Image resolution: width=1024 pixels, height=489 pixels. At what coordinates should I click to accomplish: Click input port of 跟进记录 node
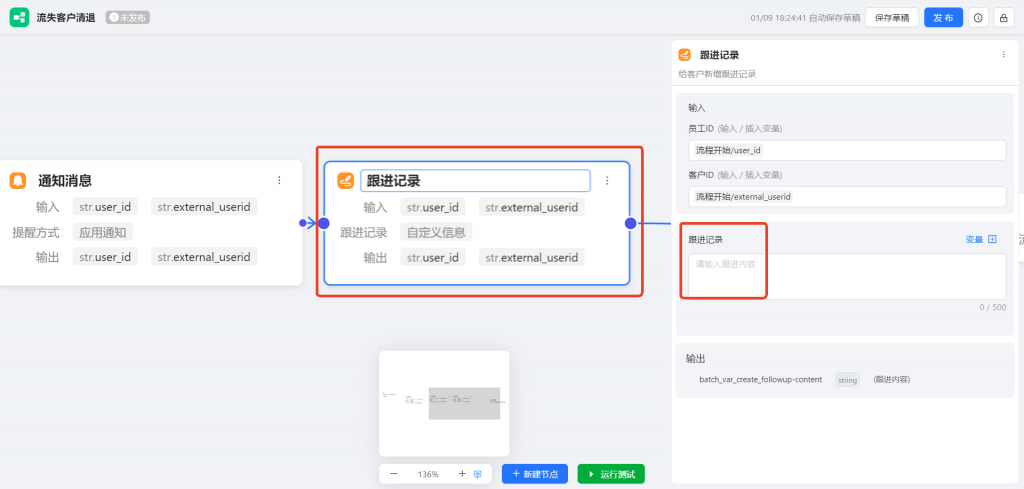pyautogui.click(x=323, y=223)
